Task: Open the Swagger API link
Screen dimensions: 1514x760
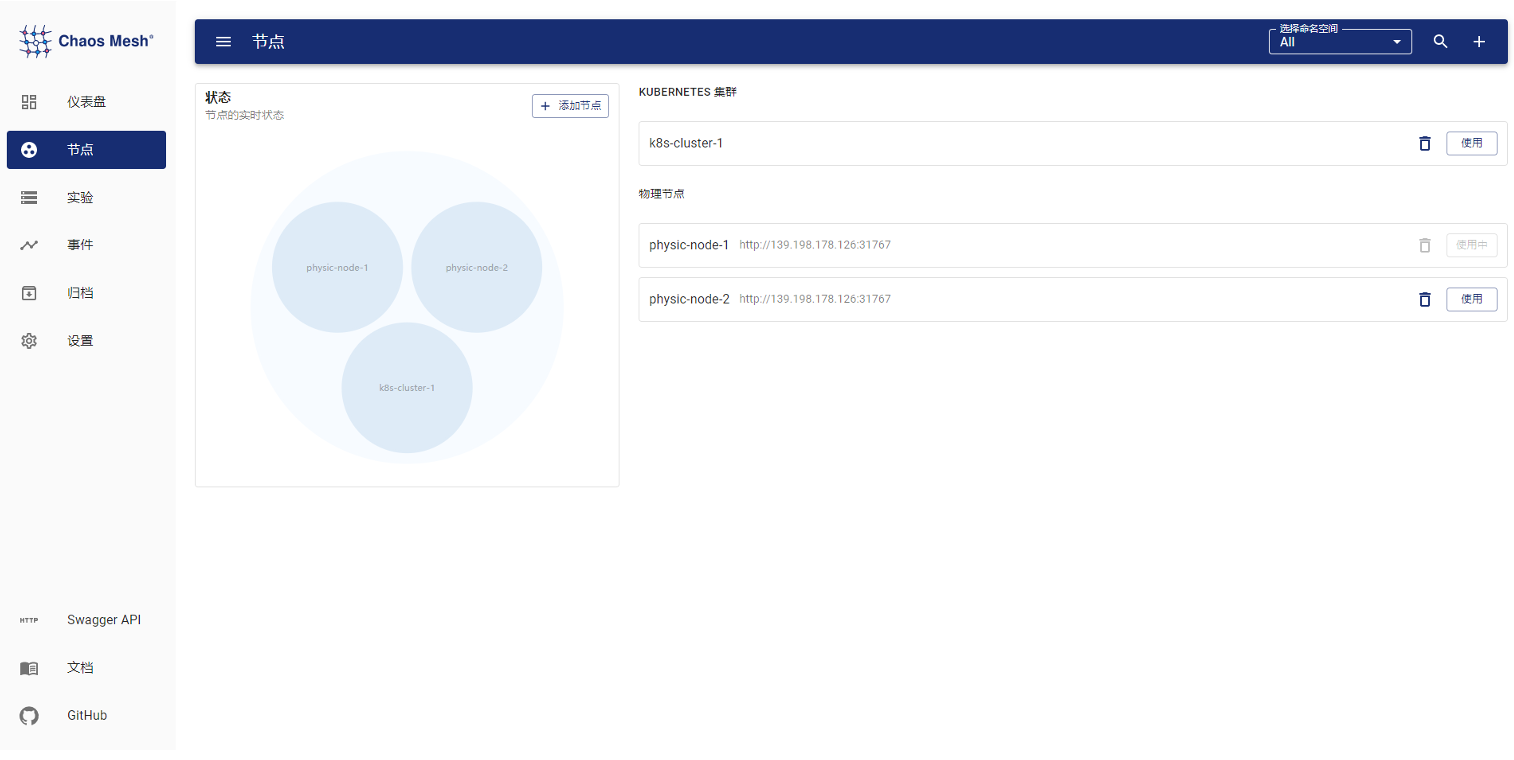Action: (x=103, y=620)
